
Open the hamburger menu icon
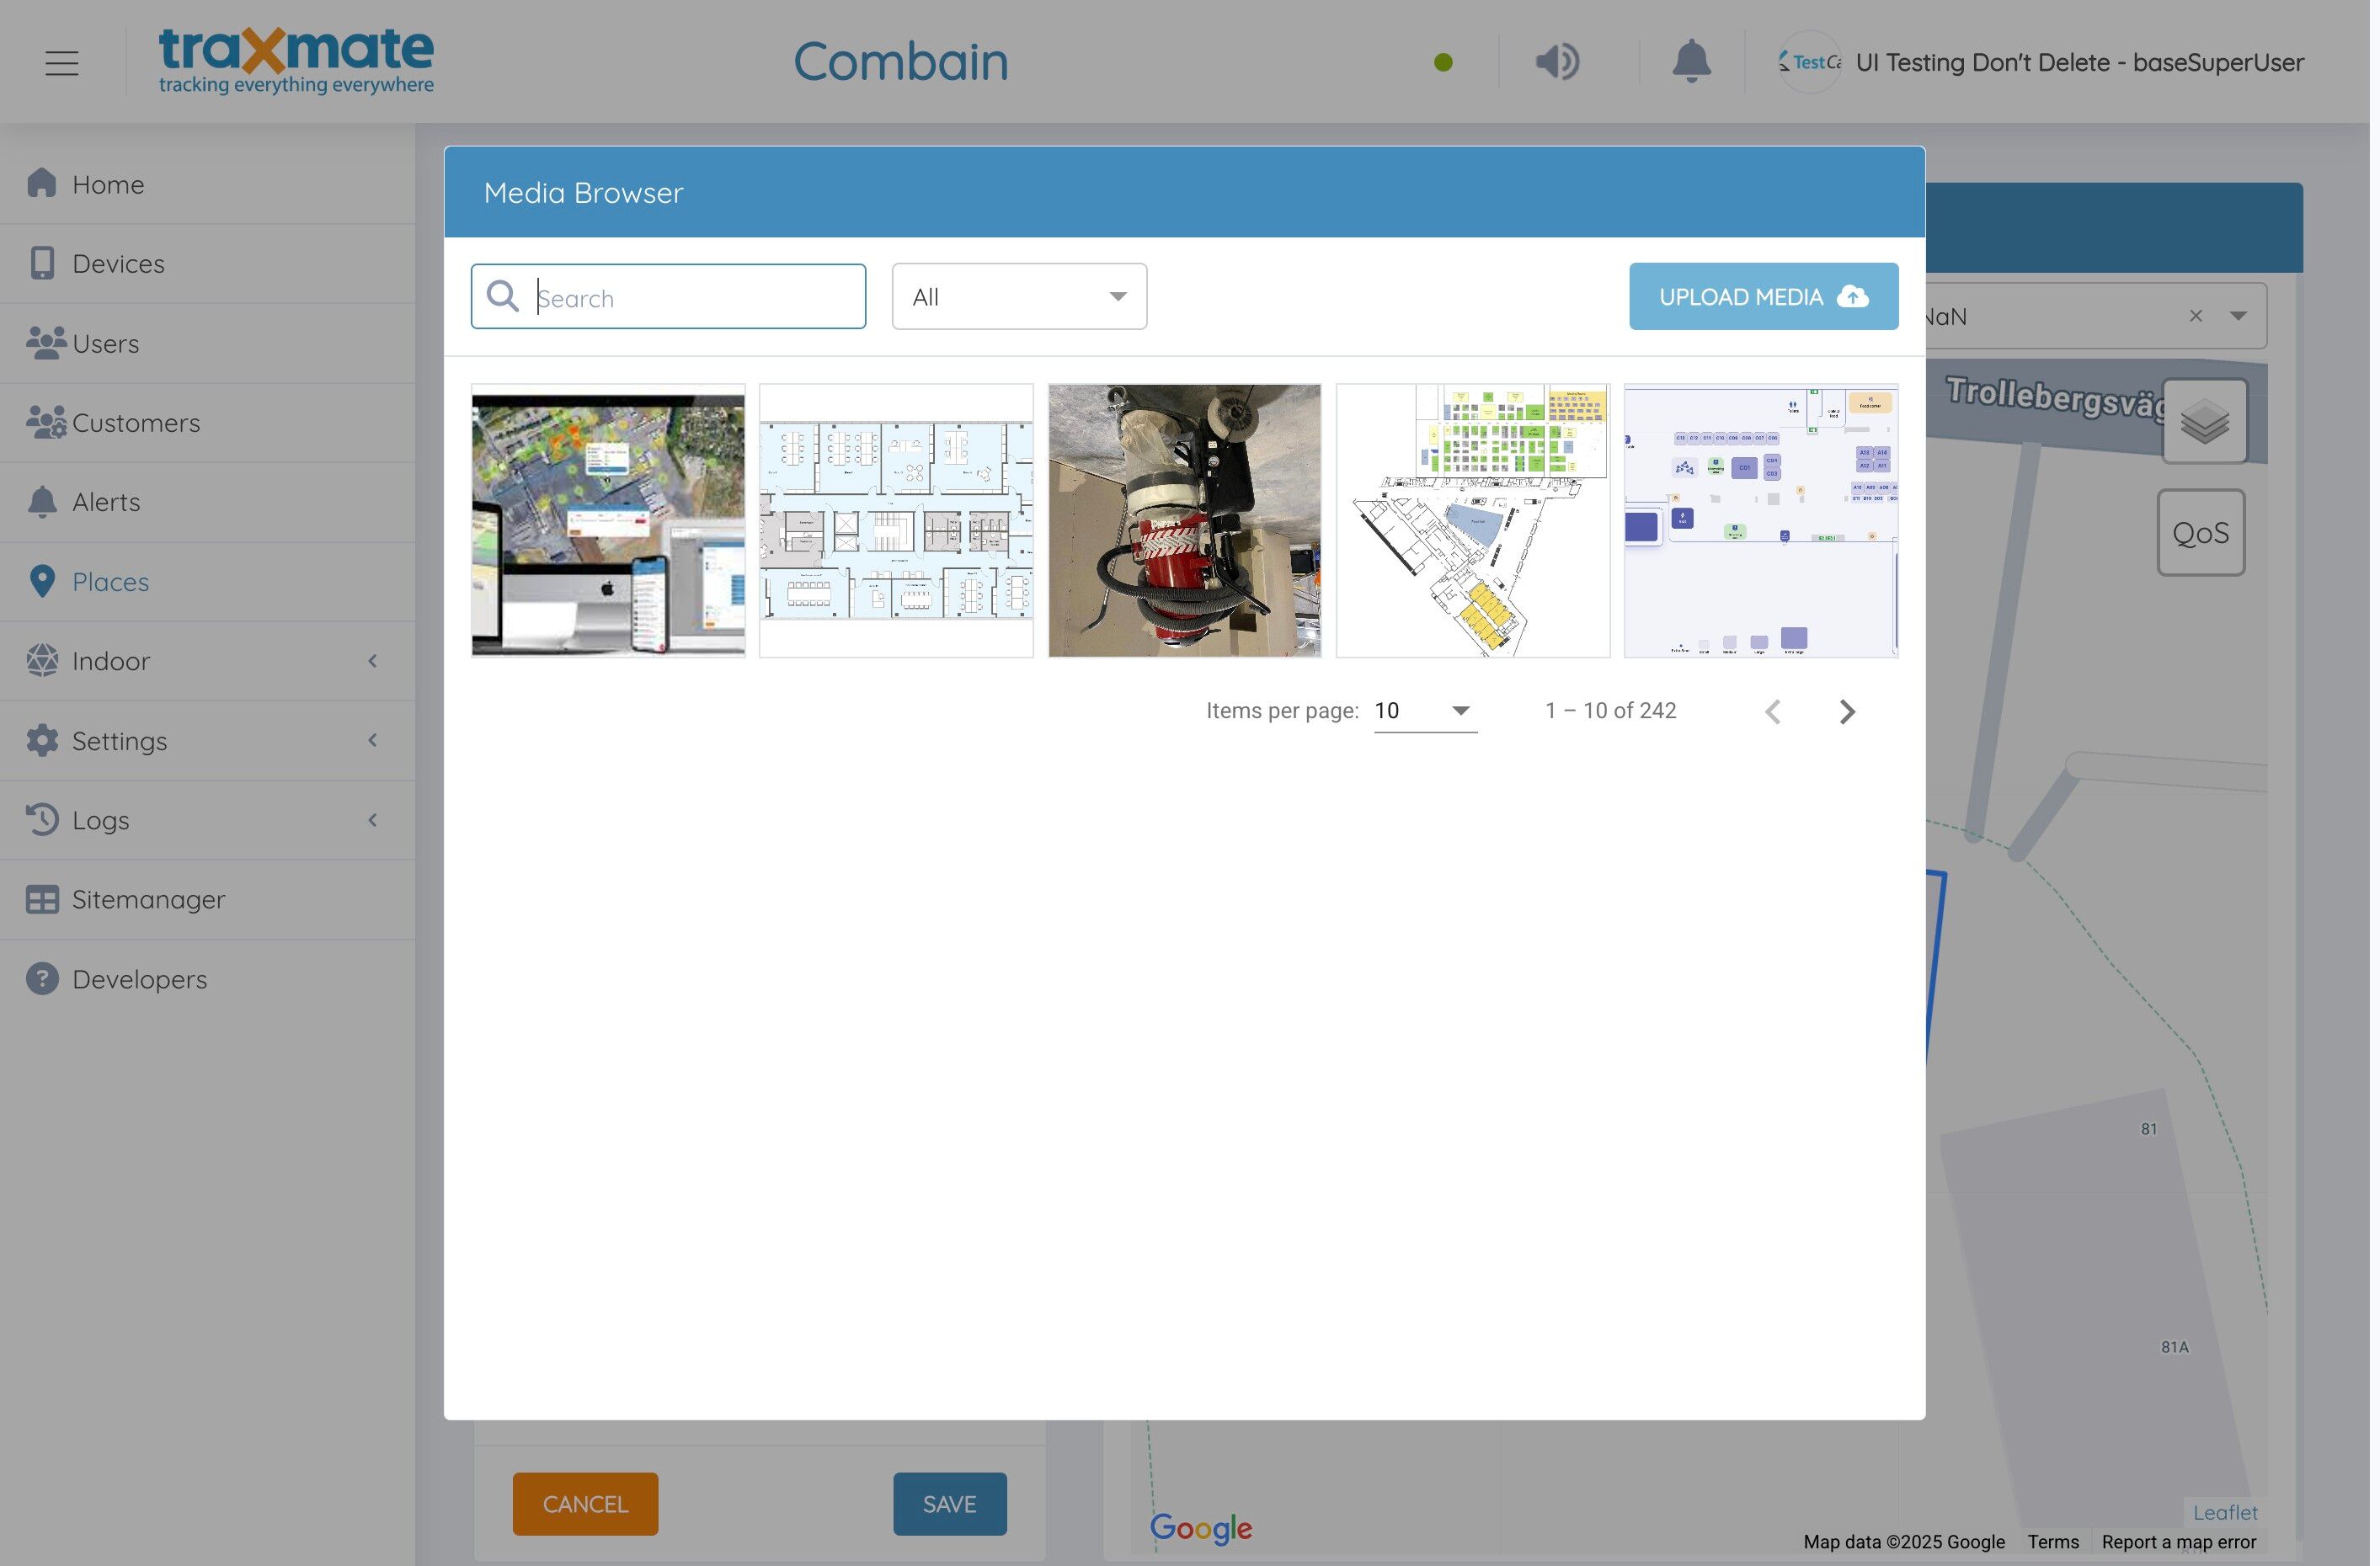[61, 63]
